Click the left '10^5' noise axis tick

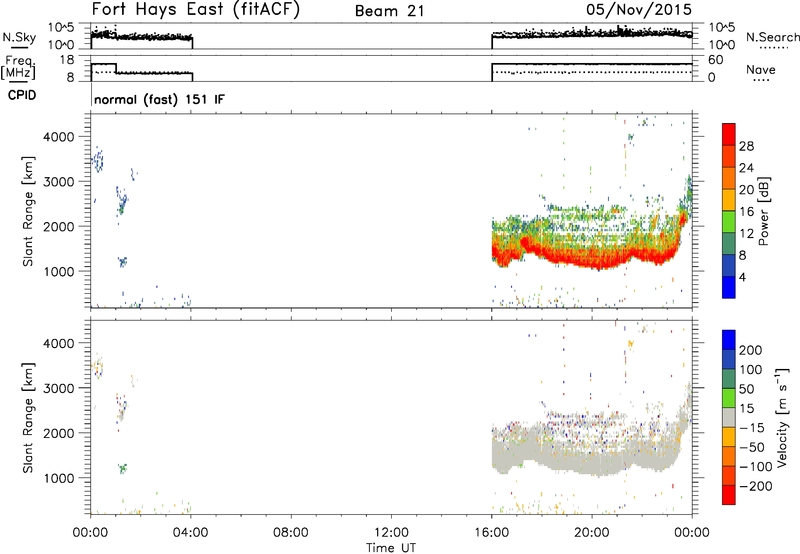click(61, 27)
